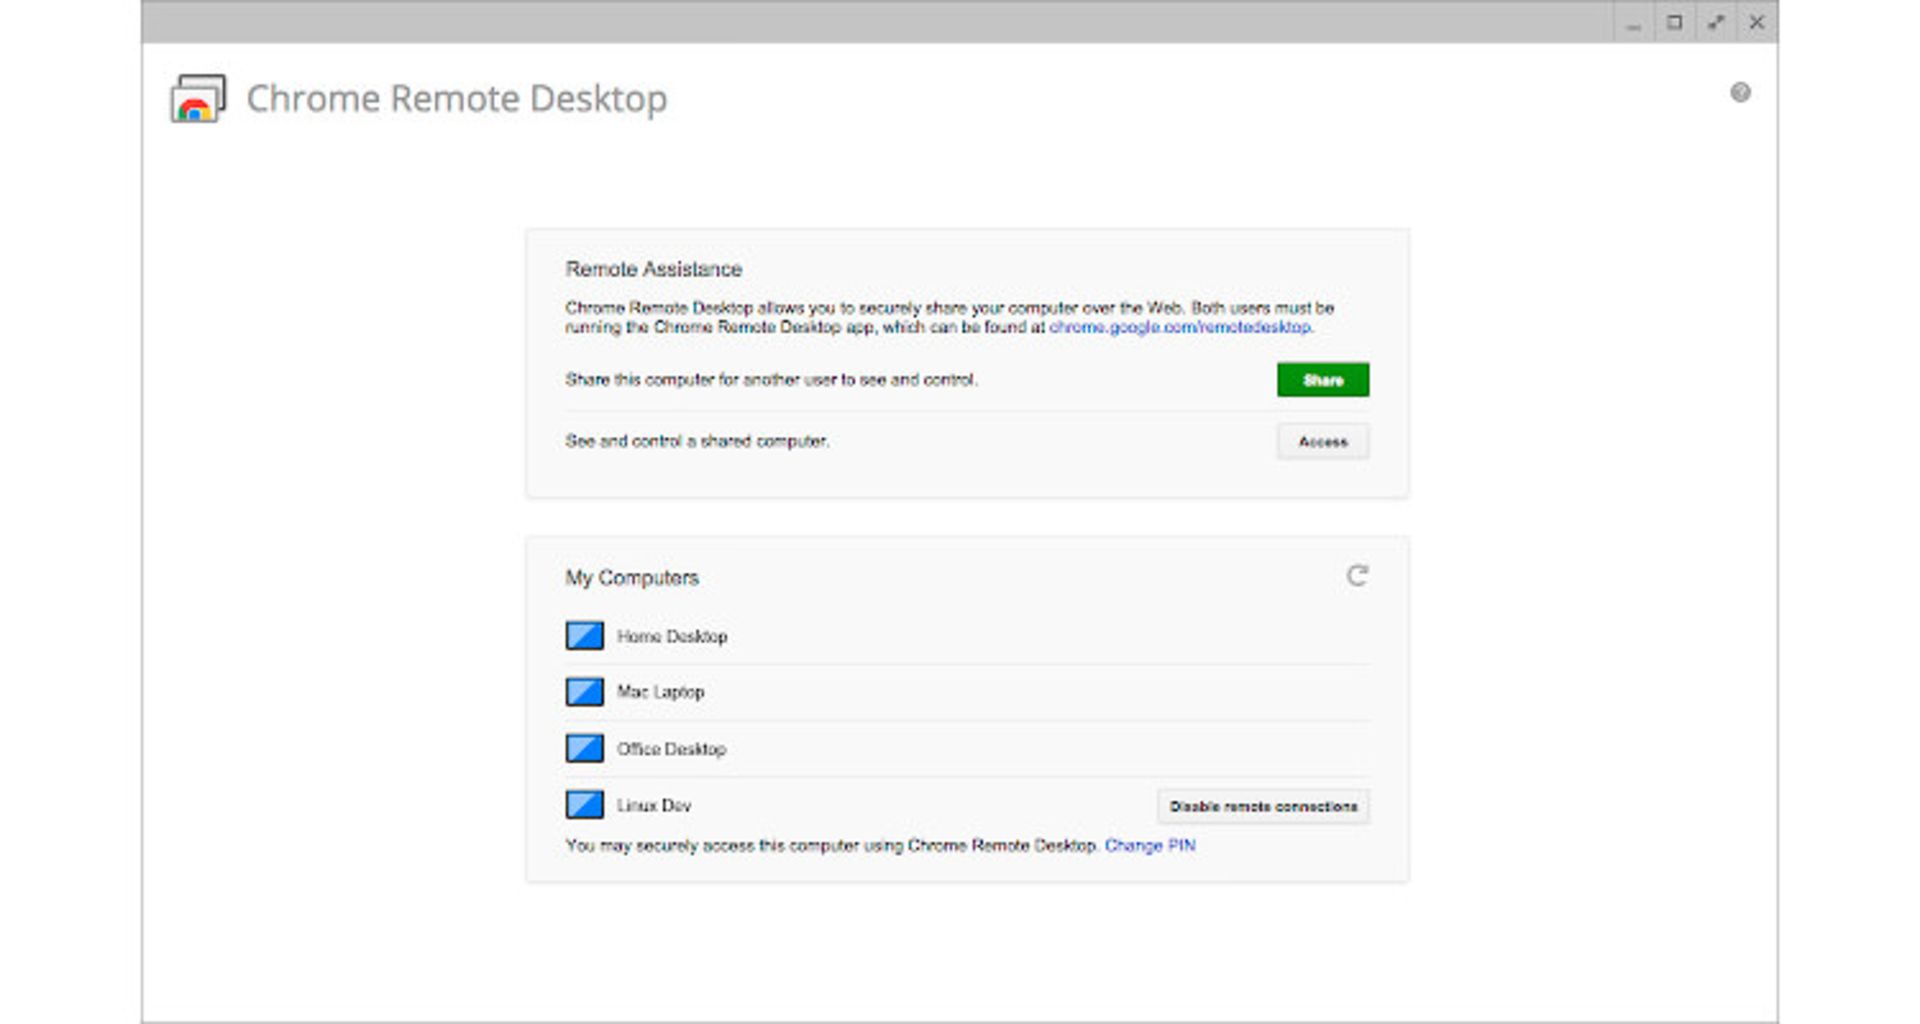Viewport: 1920px width, 1024px height.
Task: Select the Mac Laptop computer name
Action: point(660,692)
